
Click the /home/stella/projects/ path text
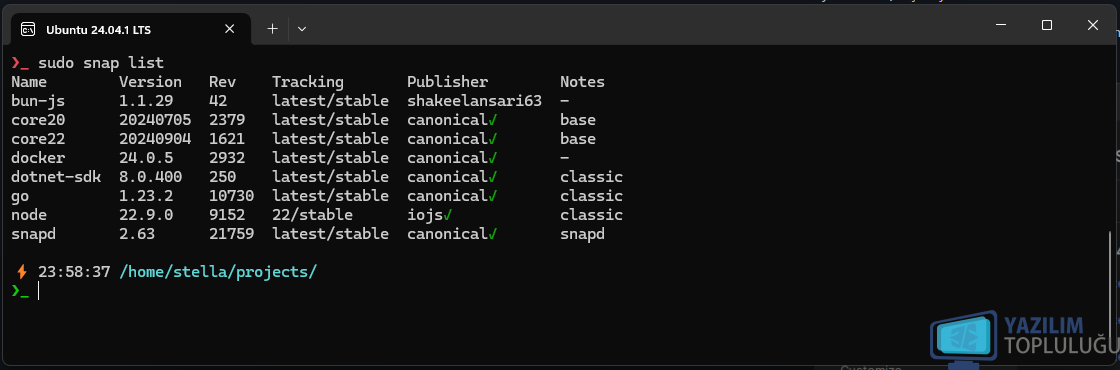coord(219,272)
